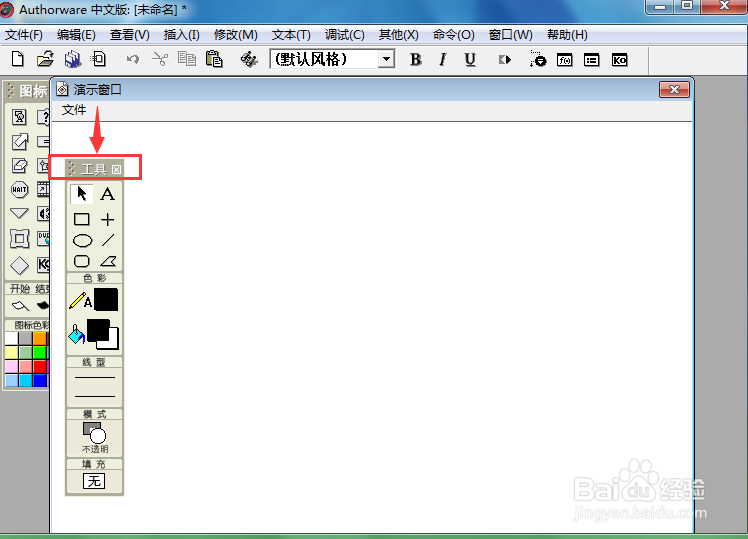Select the rounded rectangle tool
Image resolution: width=748 pixels, height=539 pixels.
pyautogui.click(x=82, y=261)
